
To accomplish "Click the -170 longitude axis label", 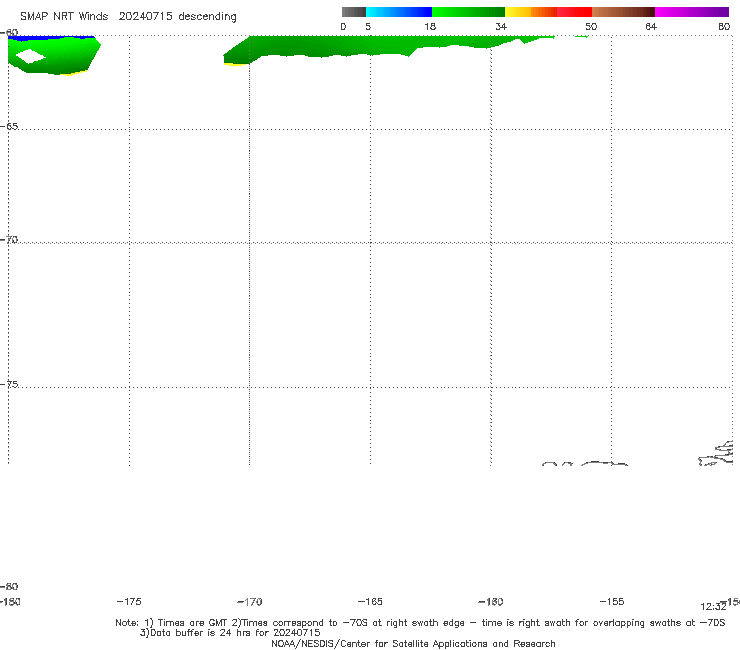I will click(x=250, y=602).
